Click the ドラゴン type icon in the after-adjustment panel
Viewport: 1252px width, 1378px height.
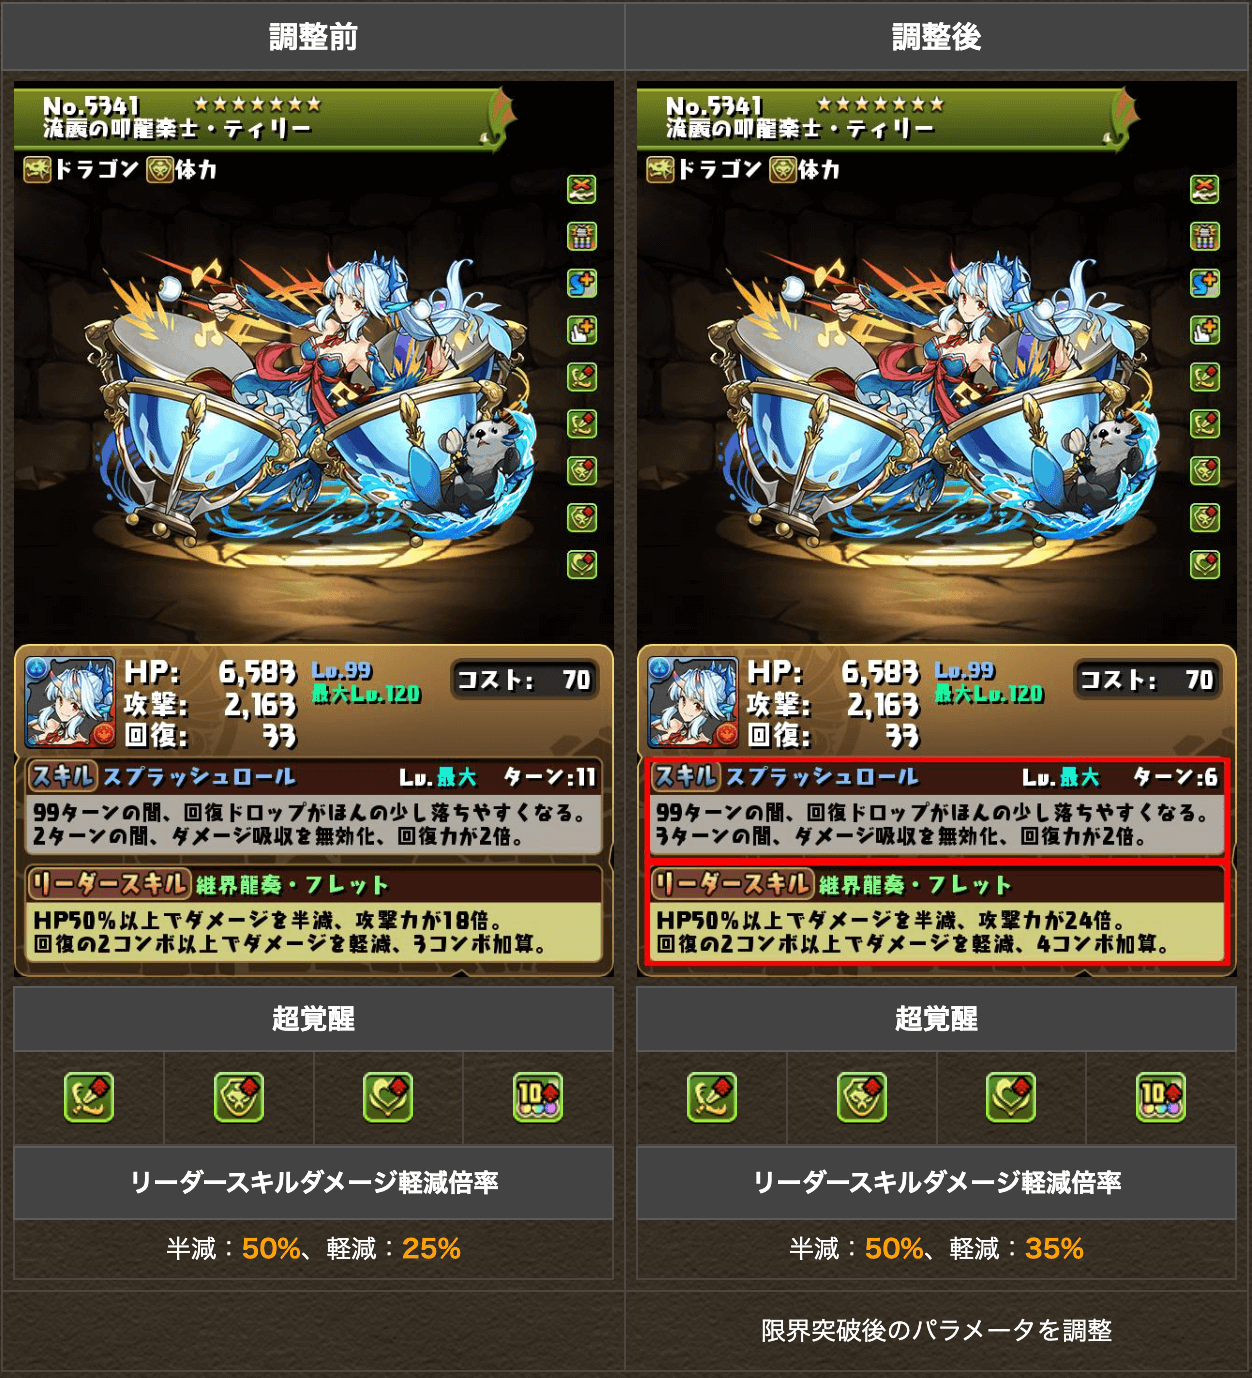[660, 170]
